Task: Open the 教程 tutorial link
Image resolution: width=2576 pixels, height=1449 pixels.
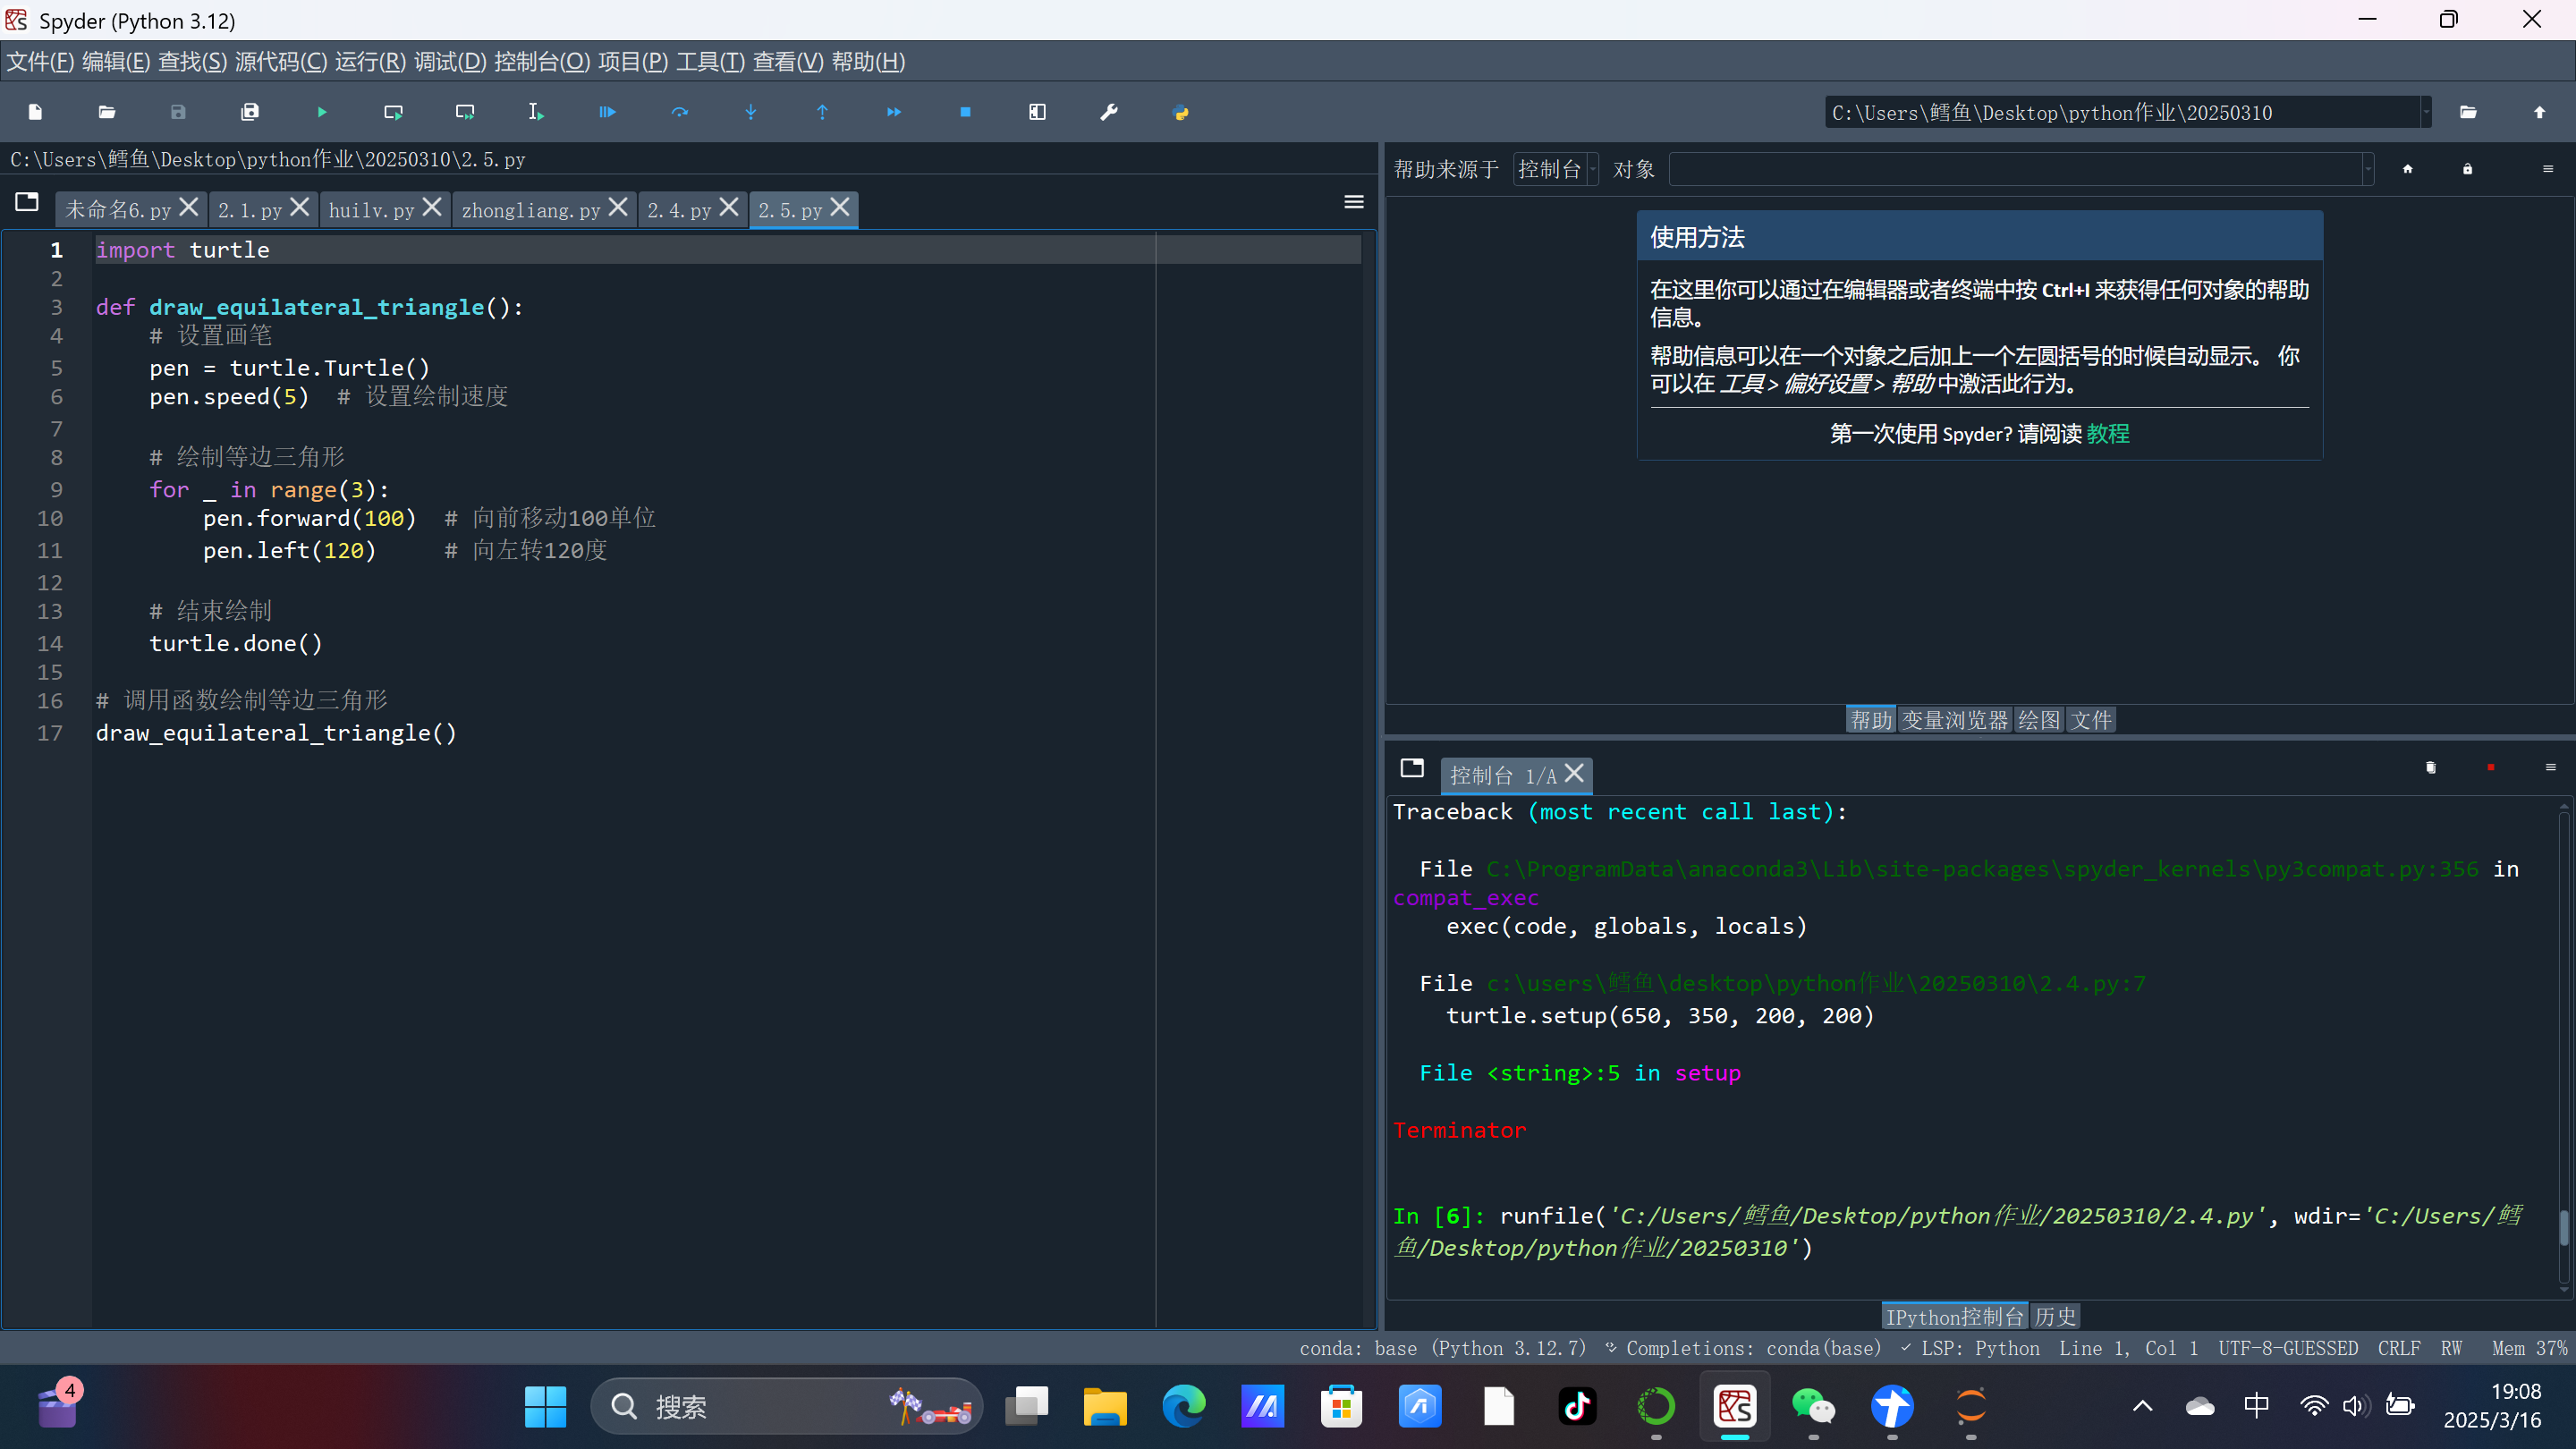Action: click(x=2108, y=433)
